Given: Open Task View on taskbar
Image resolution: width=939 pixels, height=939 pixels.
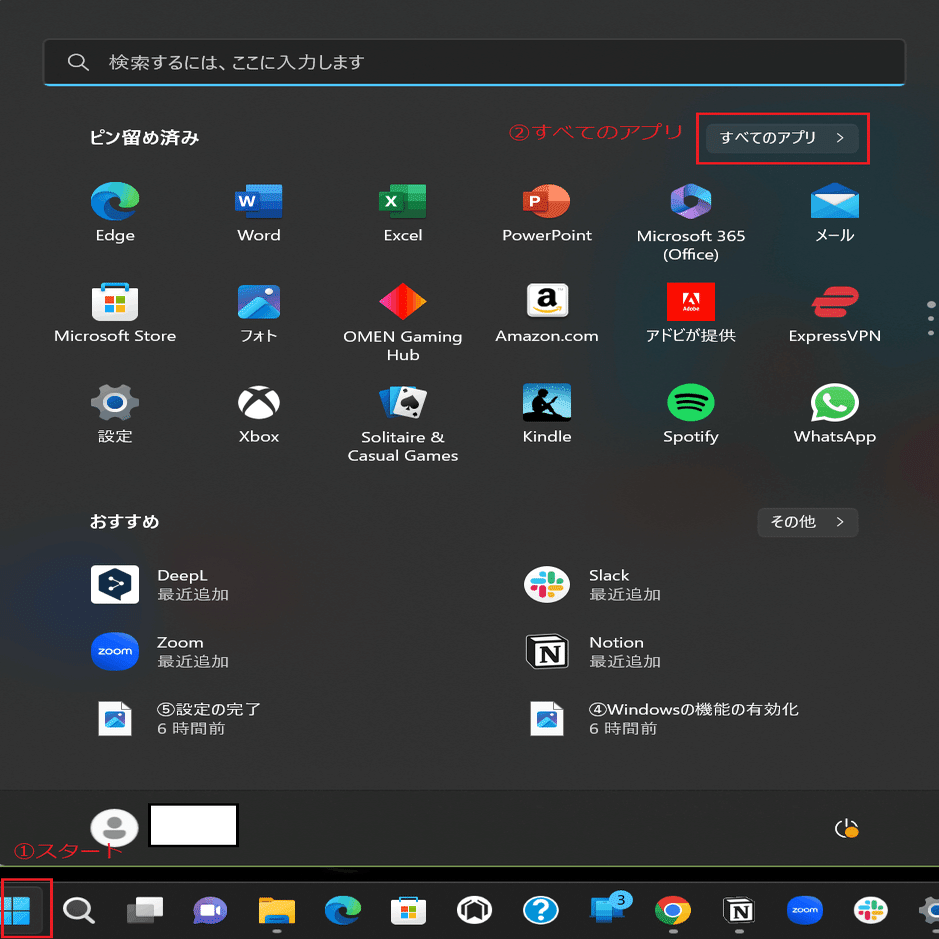Looking at the screenshot, I should click(x=145, y=911).
